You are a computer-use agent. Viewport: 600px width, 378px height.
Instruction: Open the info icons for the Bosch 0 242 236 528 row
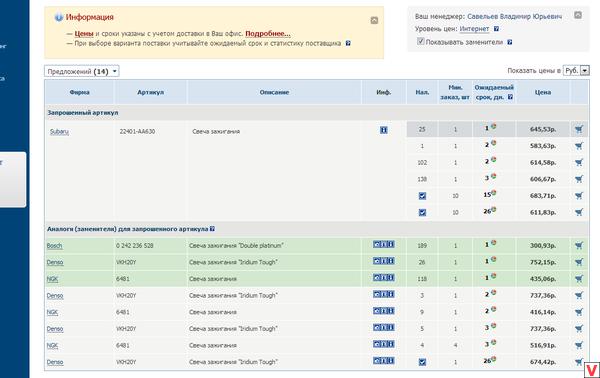383,244
